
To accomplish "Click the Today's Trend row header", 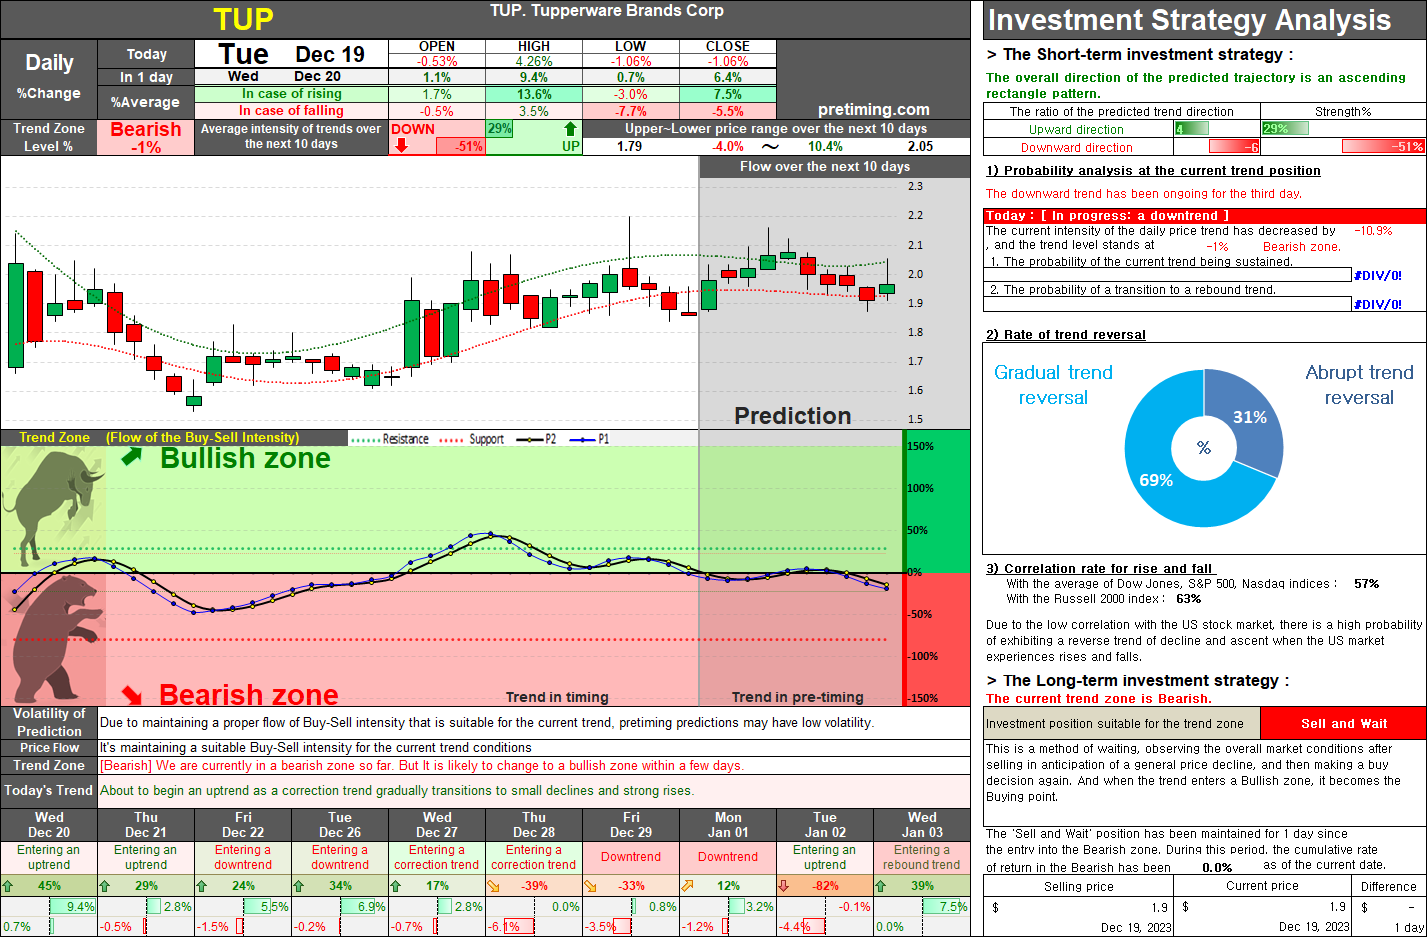I will click(49, 790).
